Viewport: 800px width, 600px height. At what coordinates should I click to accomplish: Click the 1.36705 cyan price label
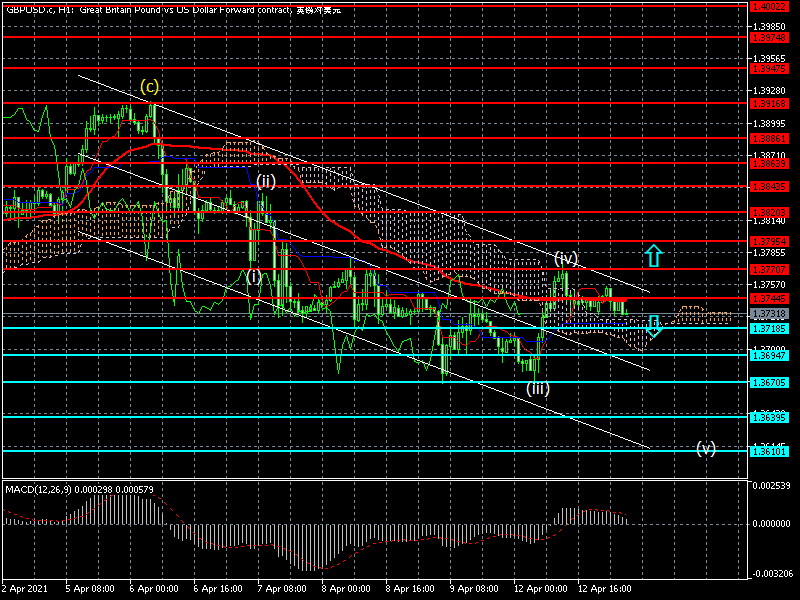coord(769,383)
